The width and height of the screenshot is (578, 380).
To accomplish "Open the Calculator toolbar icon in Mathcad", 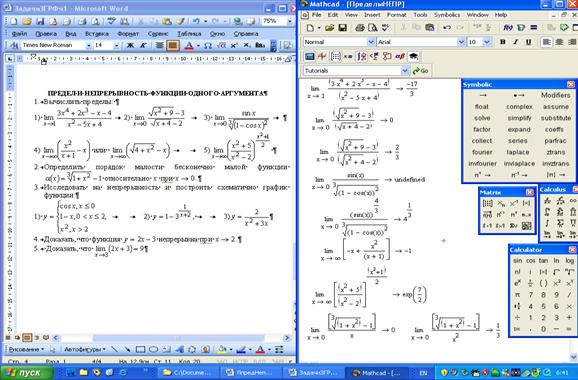I will click(310, 56).
